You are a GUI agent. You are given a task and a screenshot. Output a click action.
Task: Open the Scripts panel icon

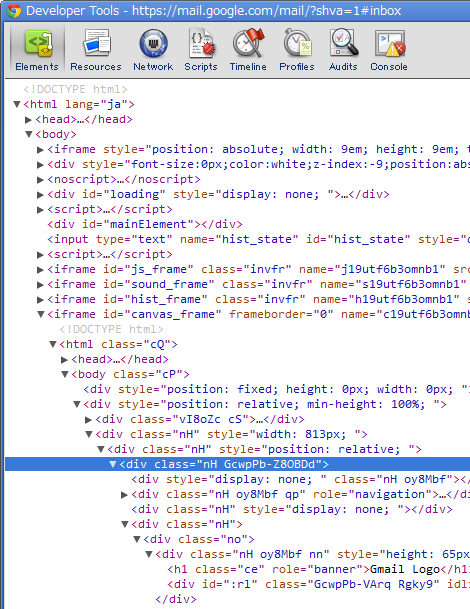pos(201,49)
